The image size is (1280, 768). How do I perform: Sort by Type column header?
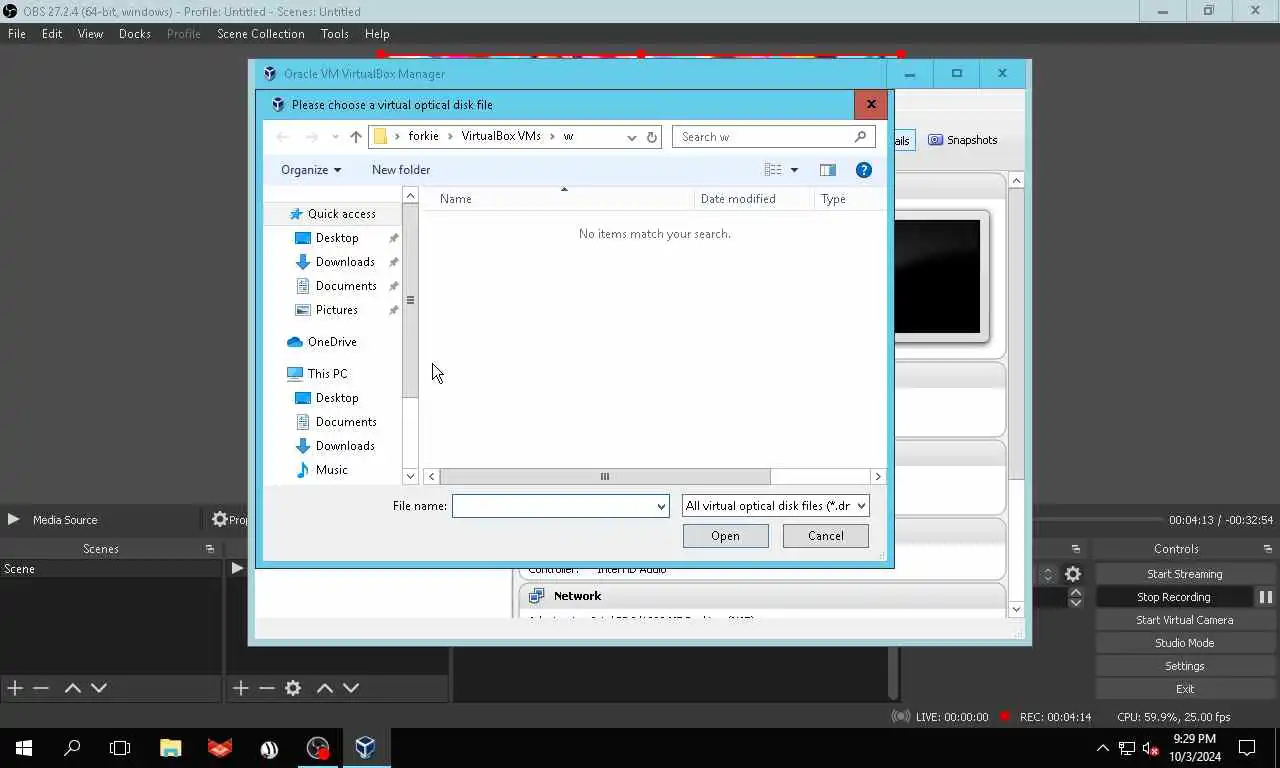849,199
